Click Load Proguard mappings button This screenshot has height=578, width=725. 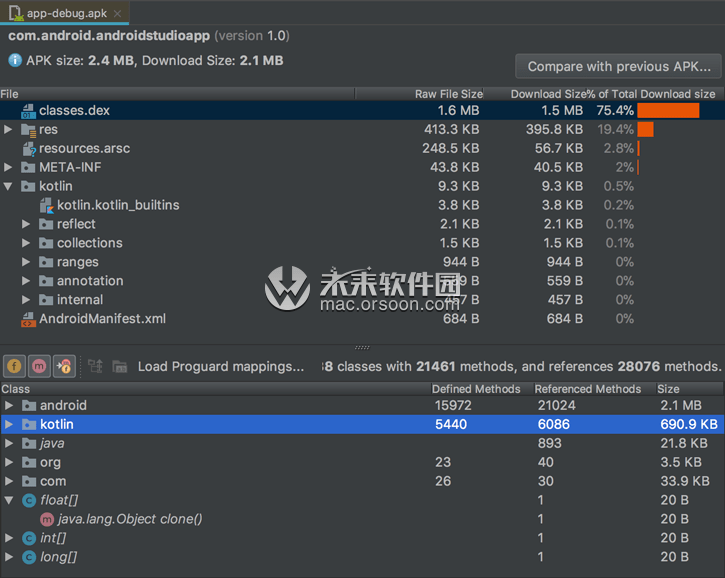tap(221, 367)
